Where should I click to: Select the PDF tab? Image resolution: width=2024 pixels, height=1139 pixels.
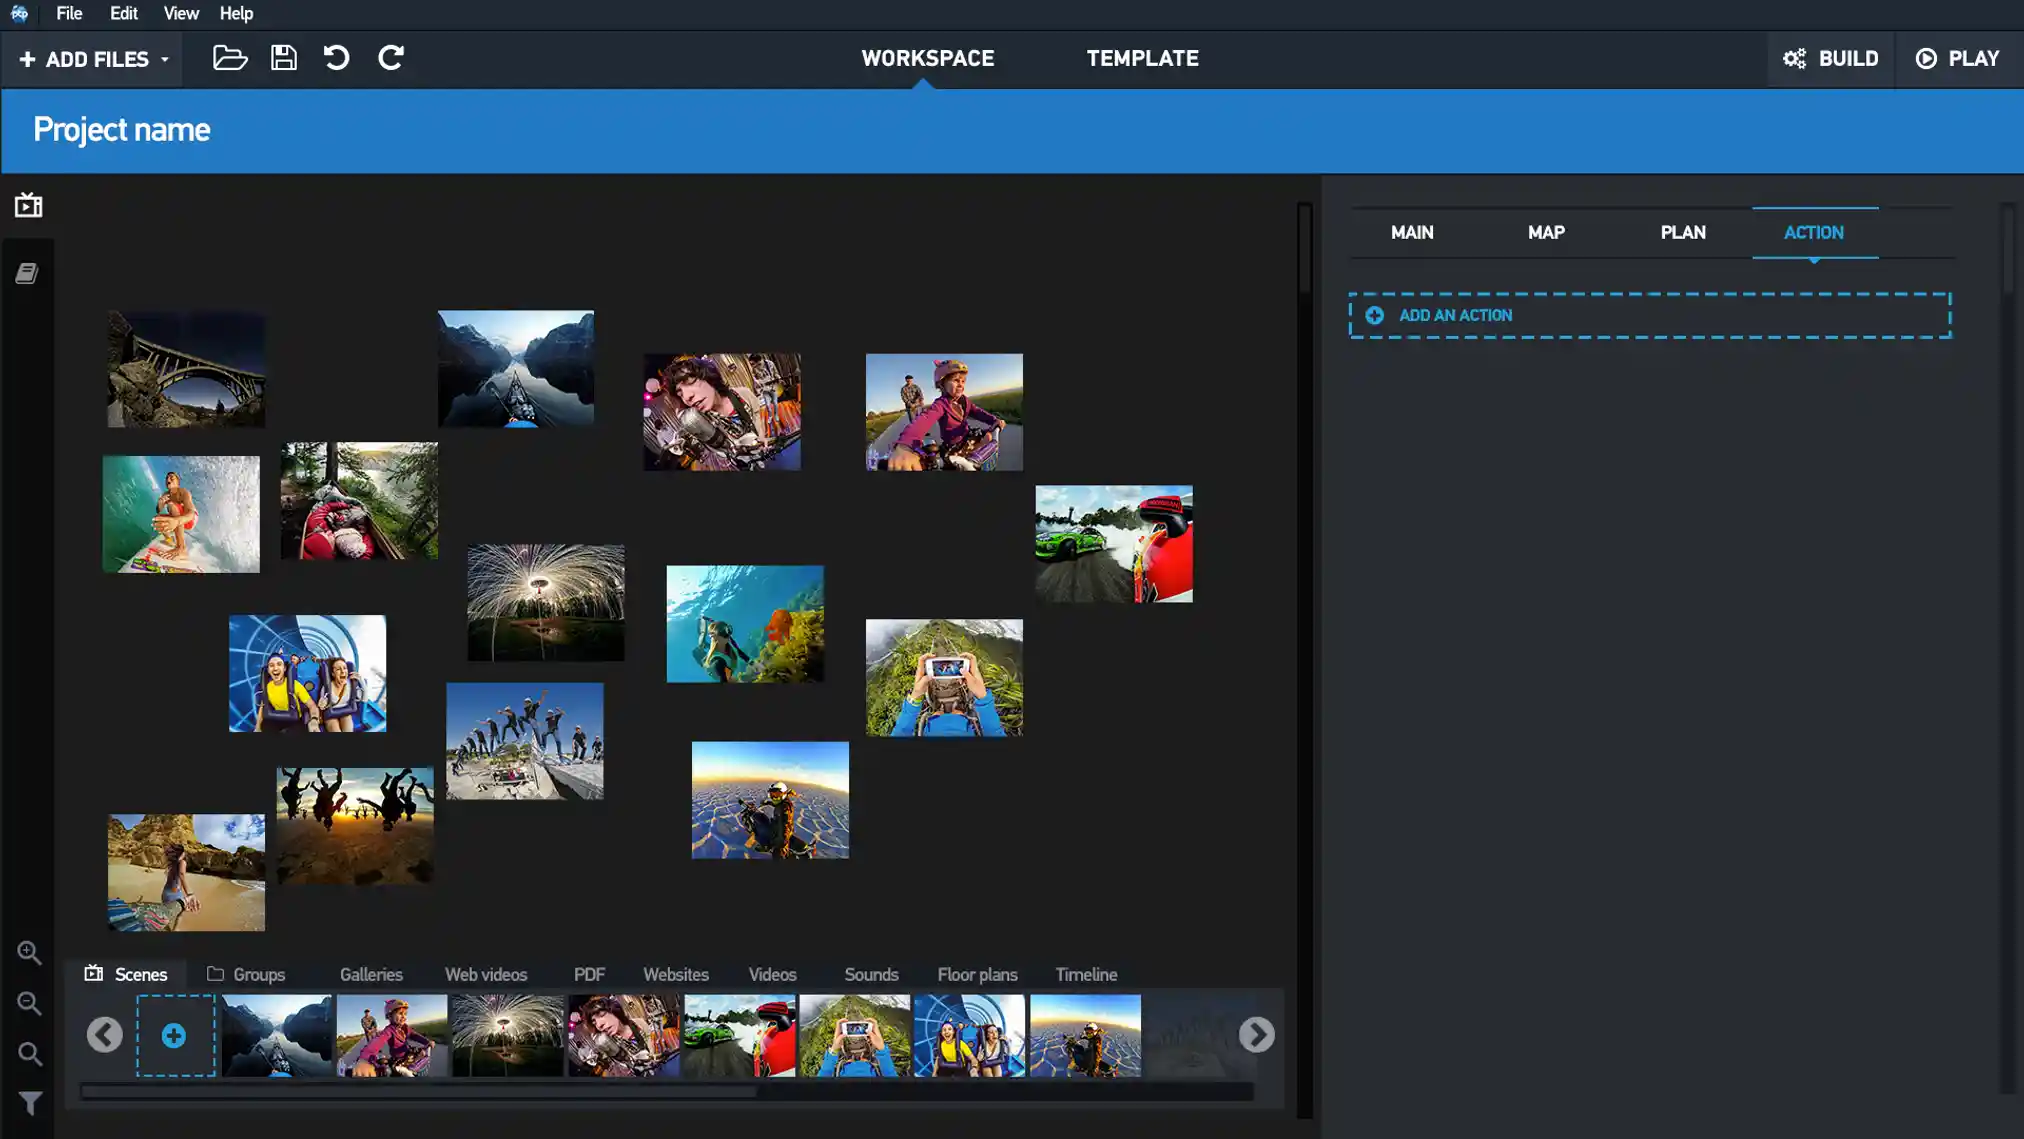589,974
